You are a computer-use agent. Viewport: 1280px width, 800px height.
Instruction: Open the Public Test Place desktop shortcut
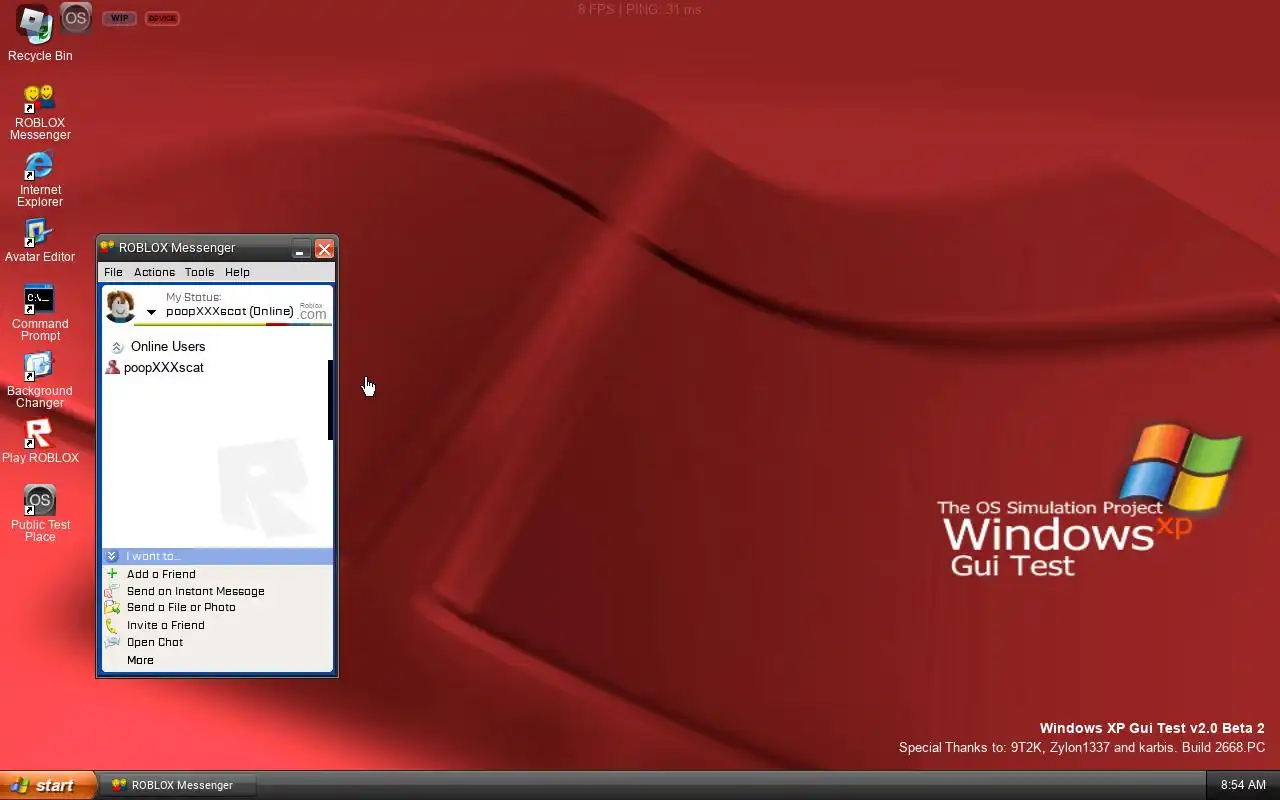point(40,514)
